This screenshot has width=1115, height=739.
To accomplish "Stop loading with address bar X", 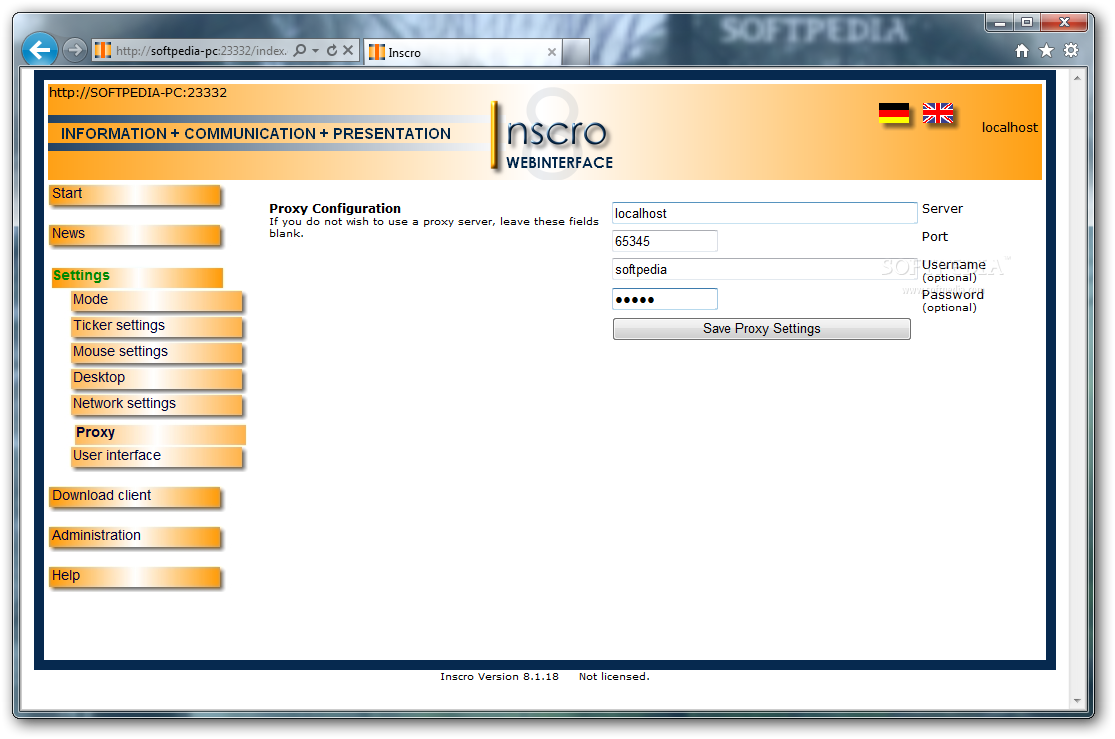I will [348, 50].
